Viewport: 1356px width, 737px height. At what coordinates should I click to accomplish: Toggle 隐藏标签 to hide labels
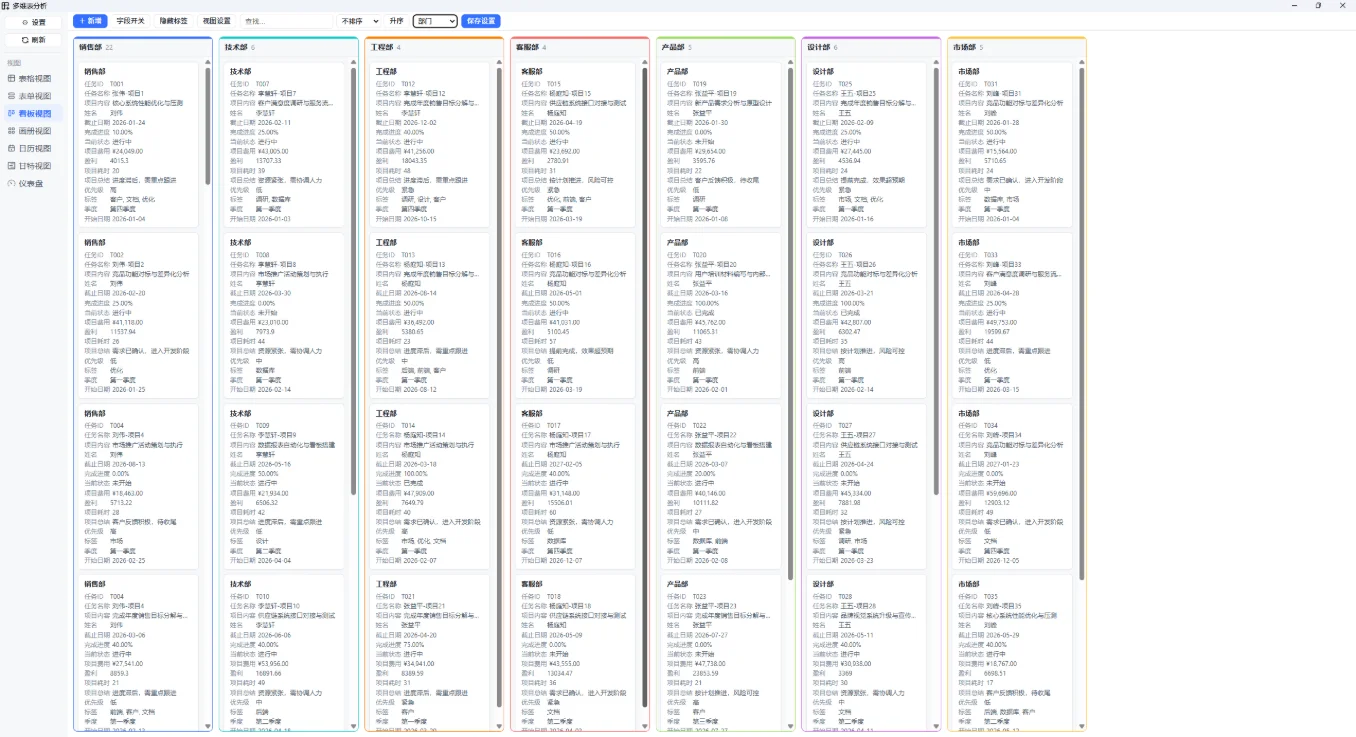tap(173, 21)
